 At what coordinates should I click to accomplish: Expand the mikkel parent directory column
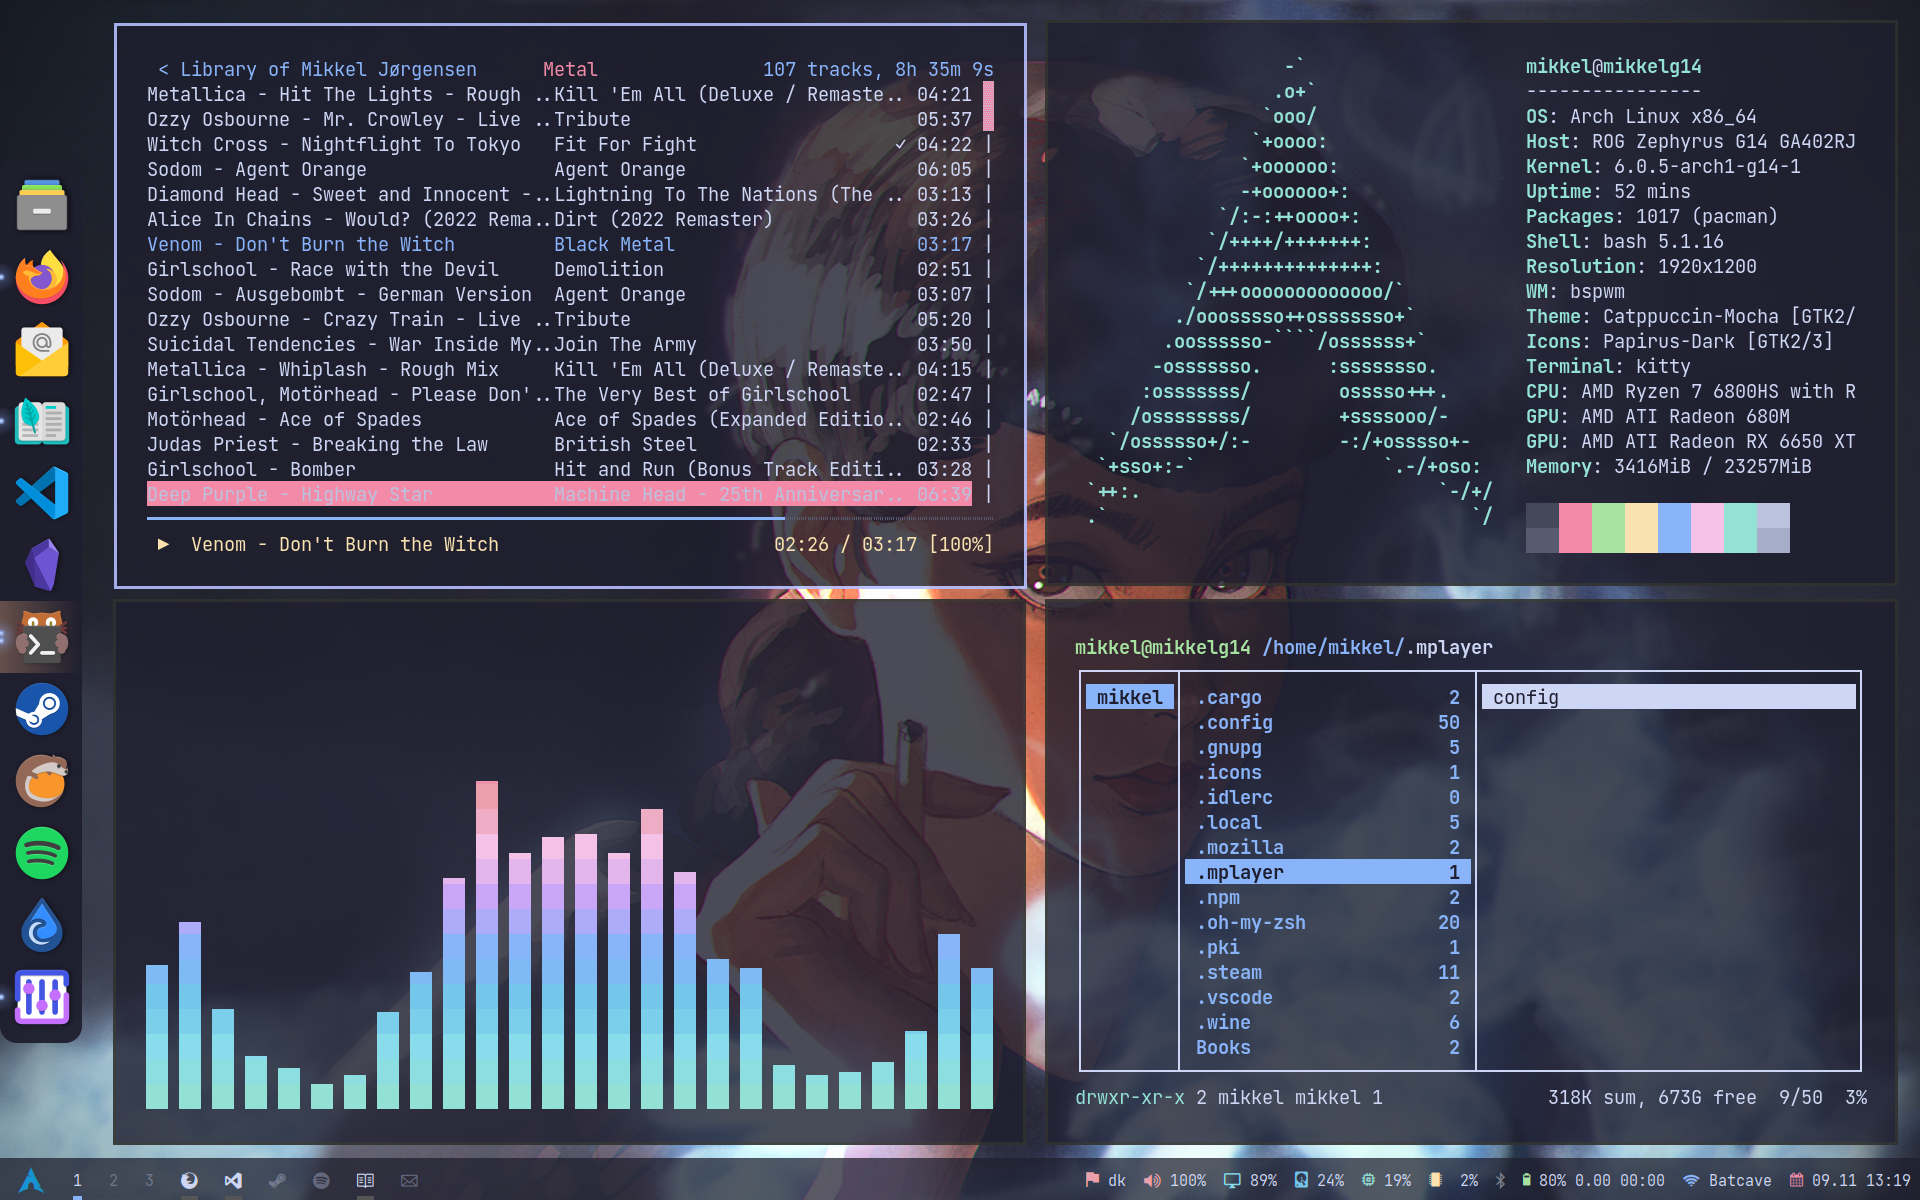pyautogui.click(x=1129, y=697)
